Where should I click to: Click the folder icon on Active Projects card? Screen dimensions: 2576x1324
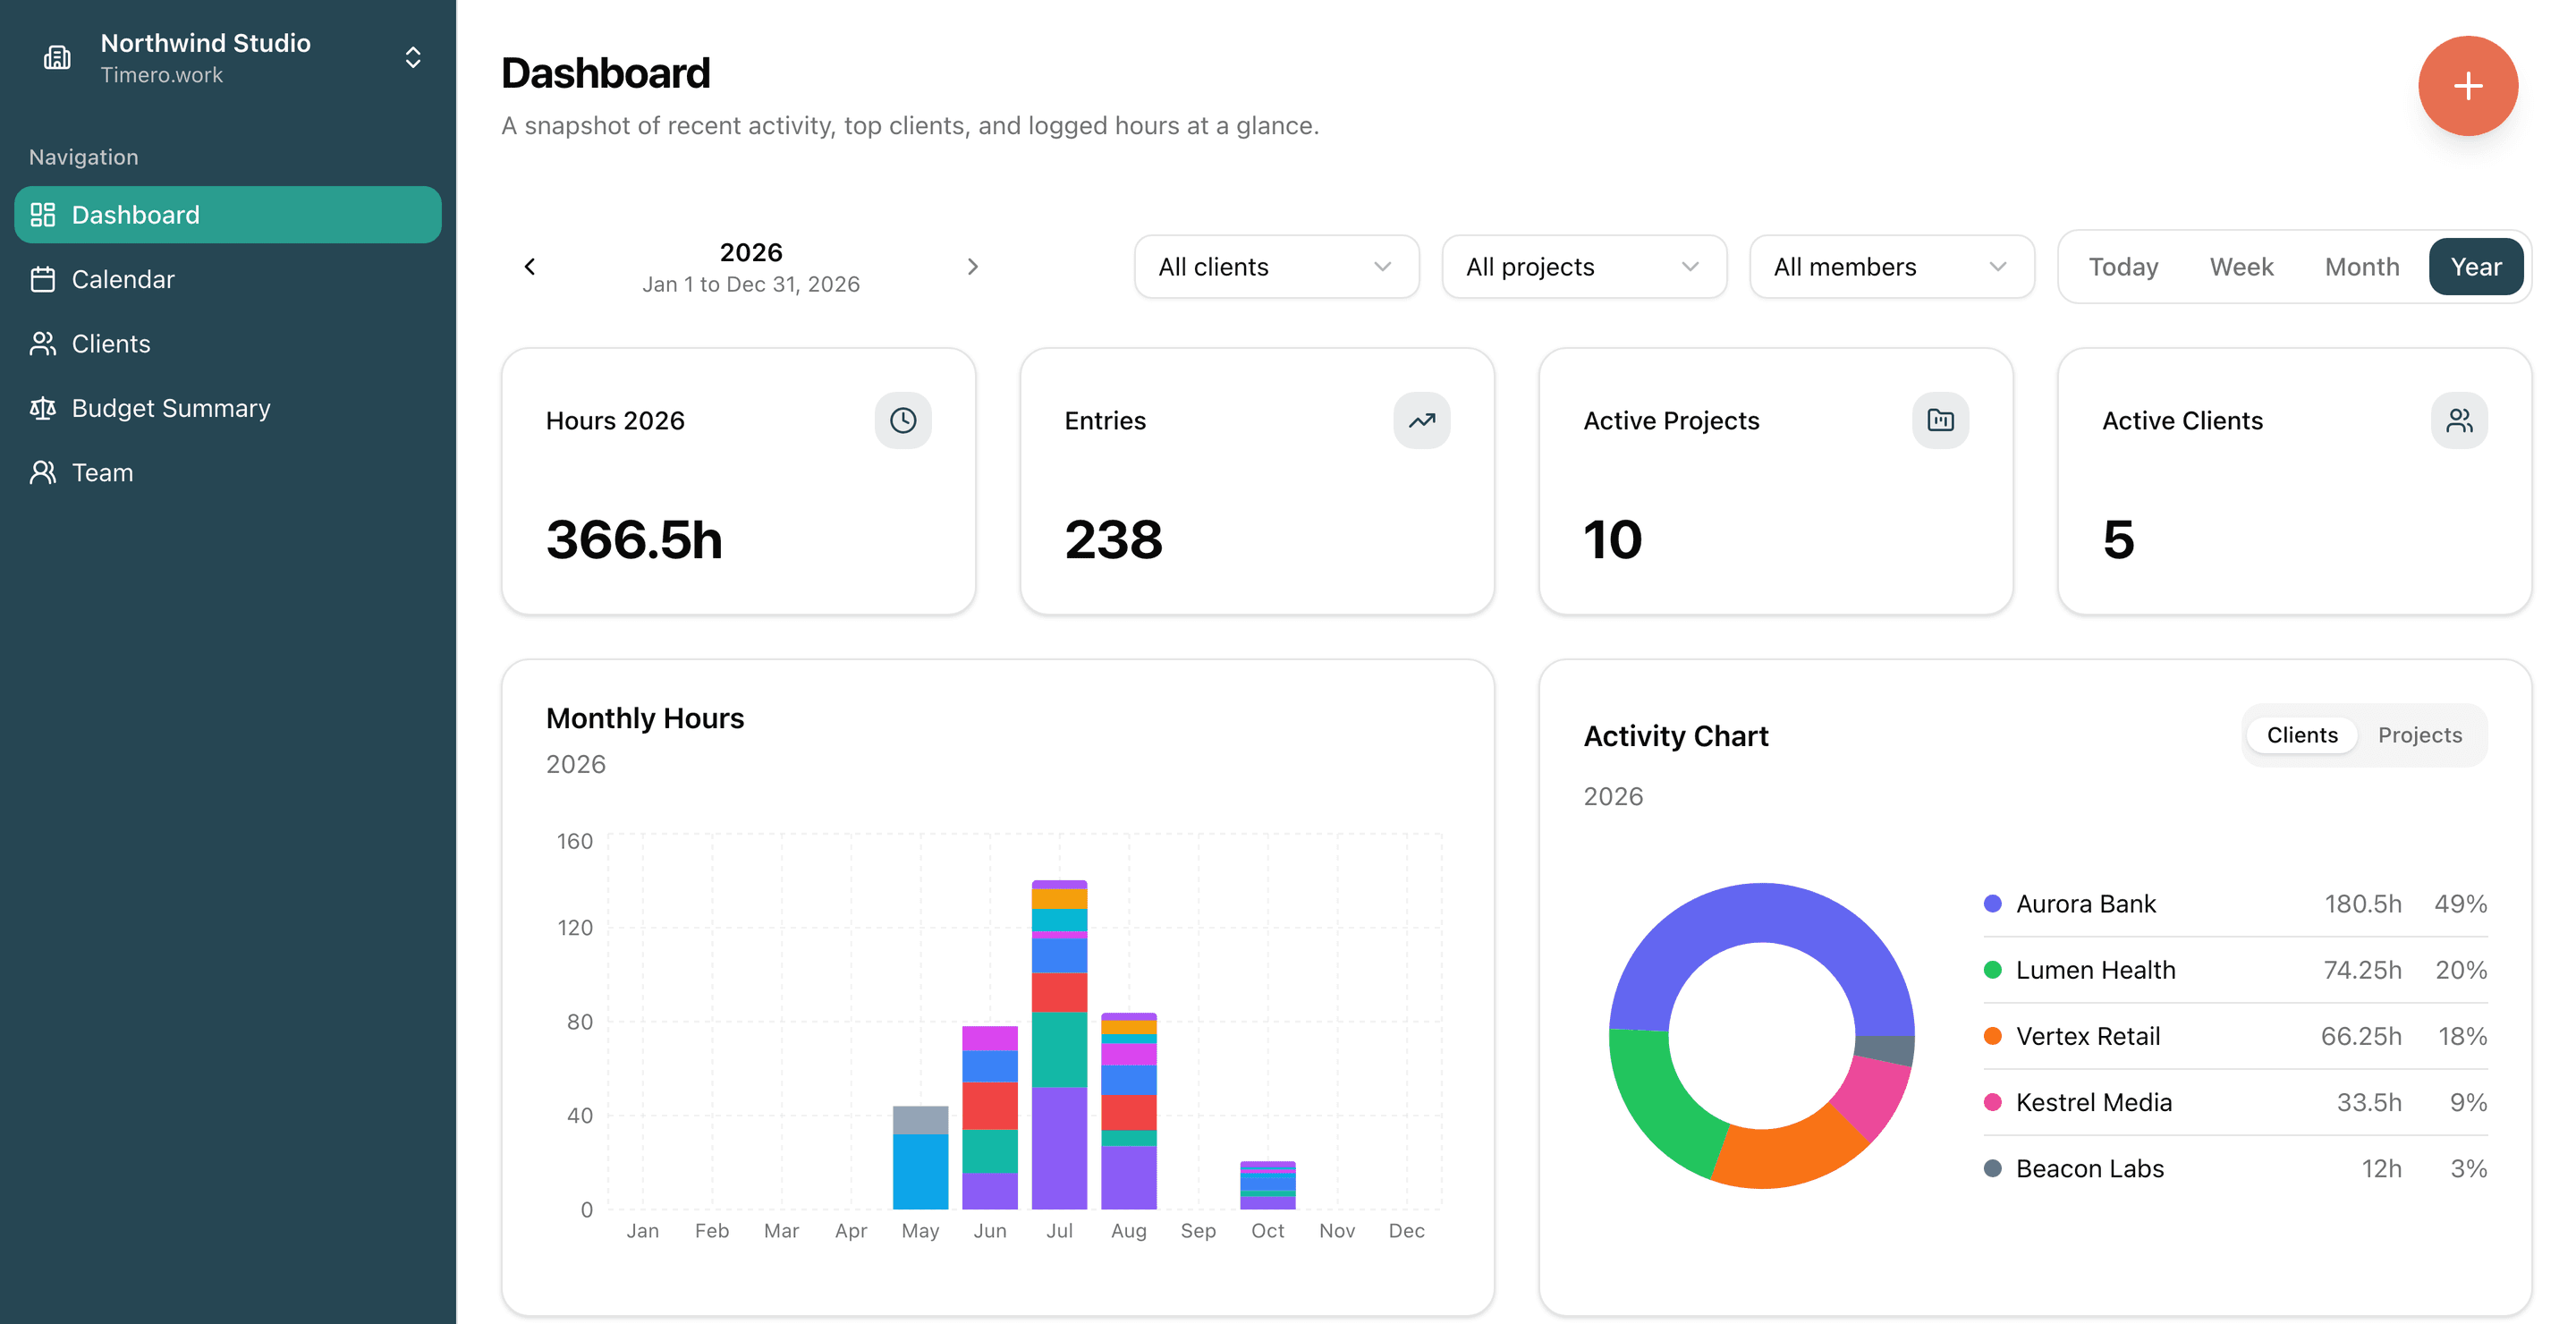pos(1940,421)
